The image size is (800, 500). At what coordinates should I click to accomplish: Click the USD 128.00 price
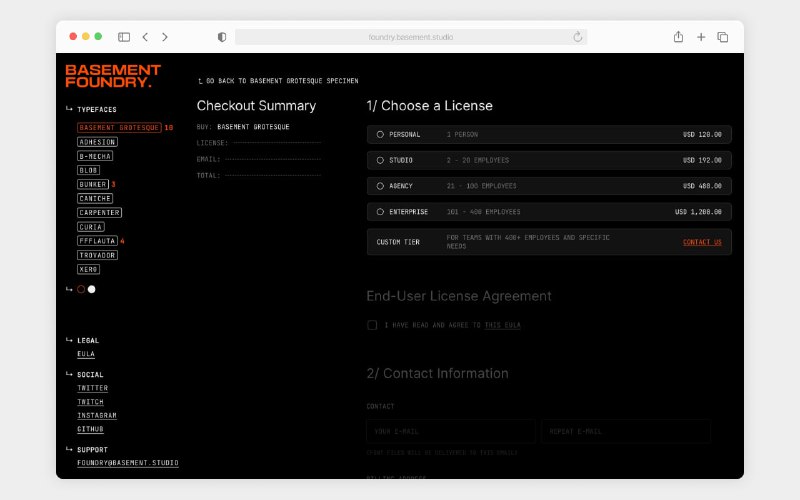pyautogui.click(x=702, y=135)
